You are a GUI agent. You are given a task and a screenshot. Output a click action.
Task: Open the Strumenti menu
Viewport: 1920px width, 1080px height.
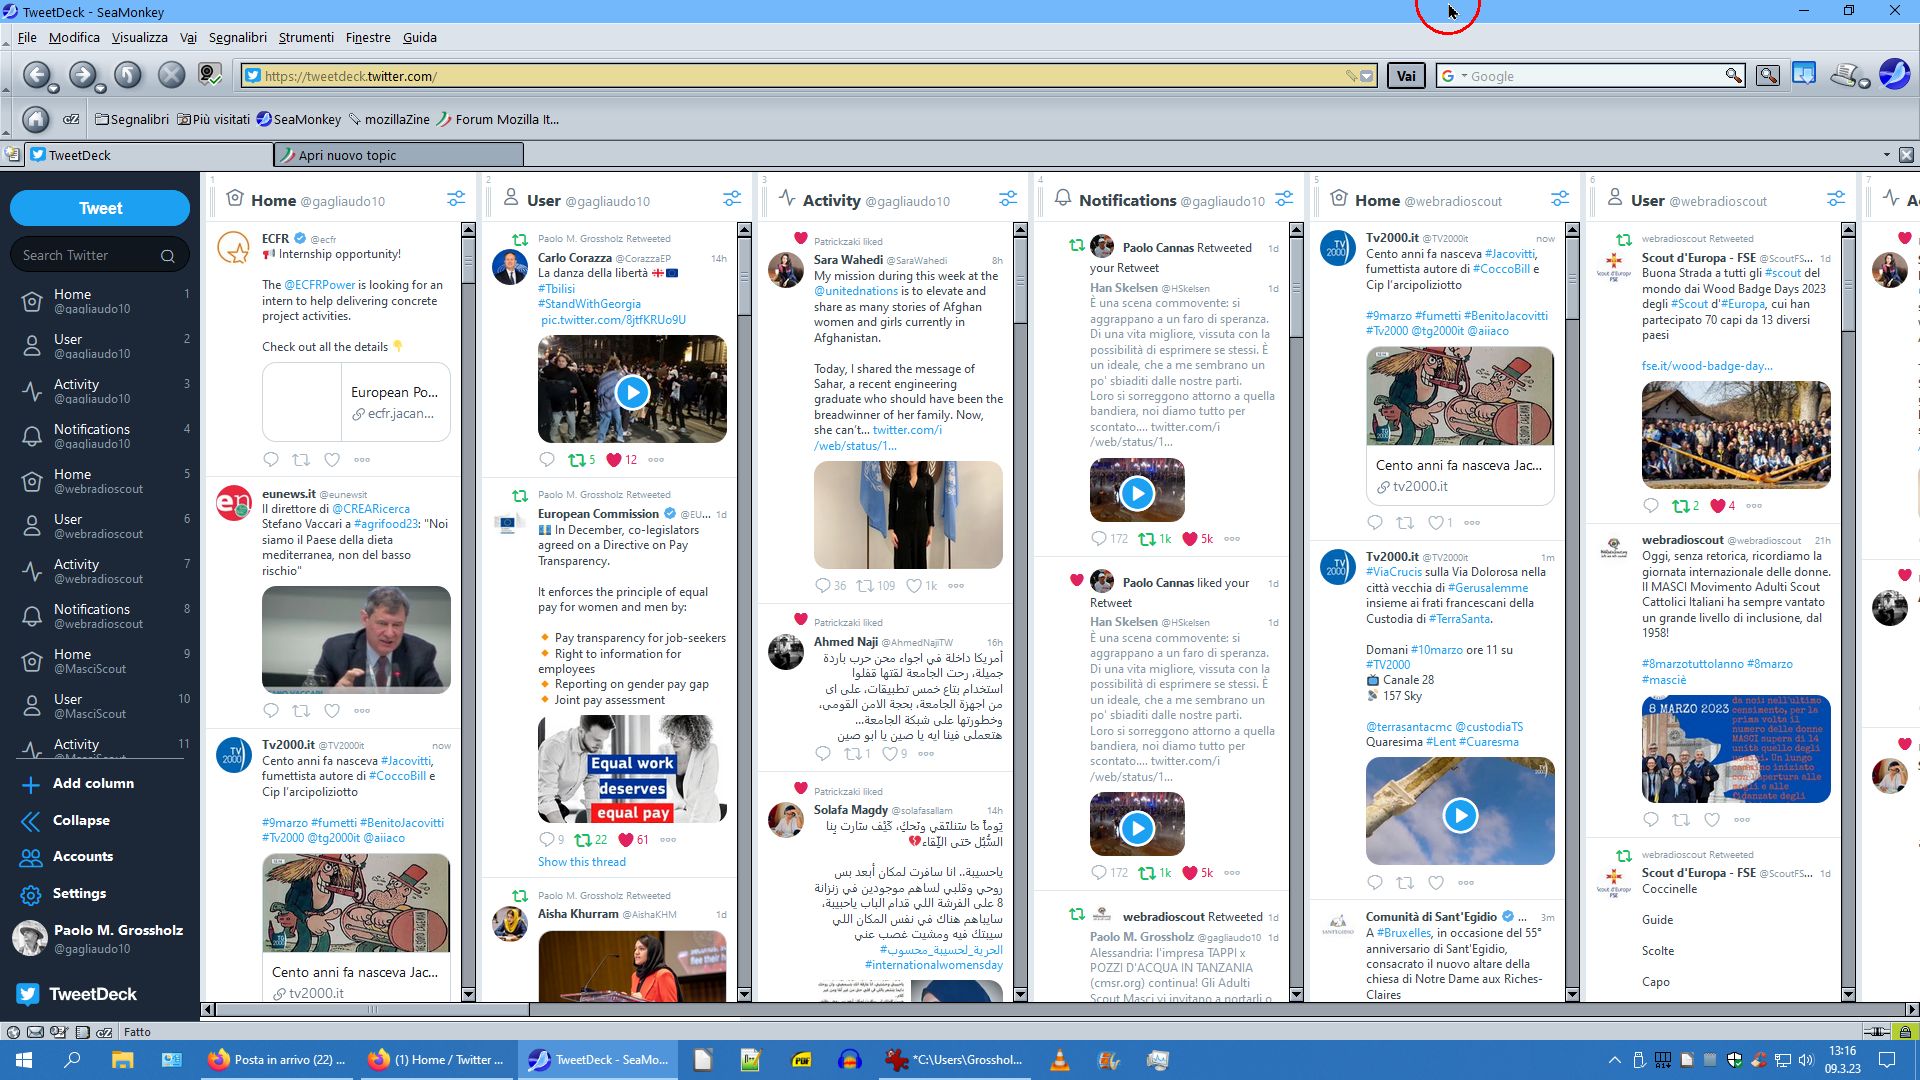point(306,37)
